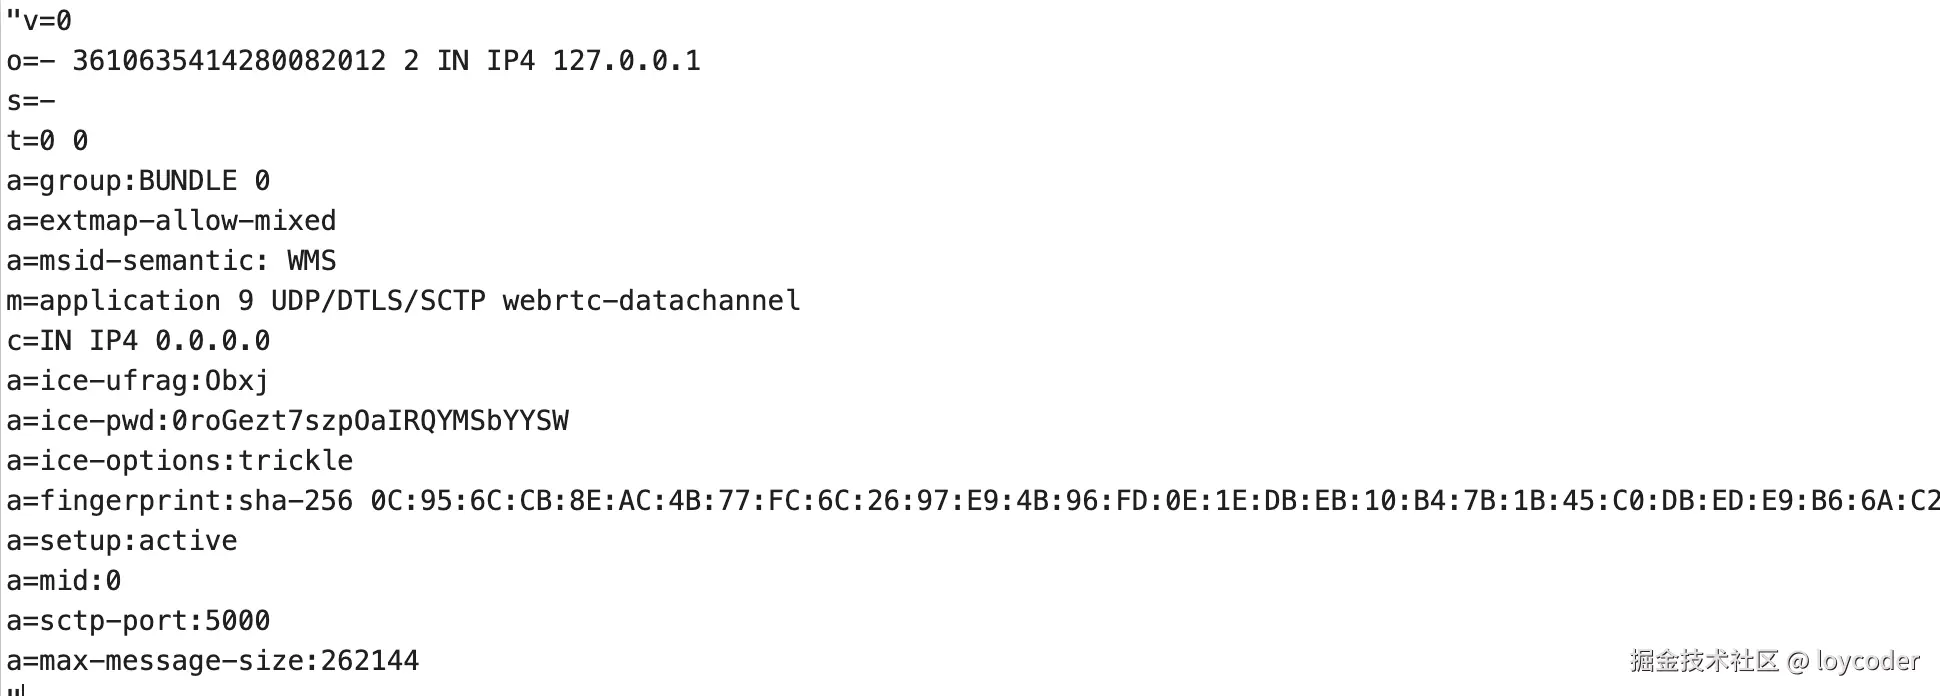
Task: Click the a=setup:active line
Action: (x=122, y=541)
